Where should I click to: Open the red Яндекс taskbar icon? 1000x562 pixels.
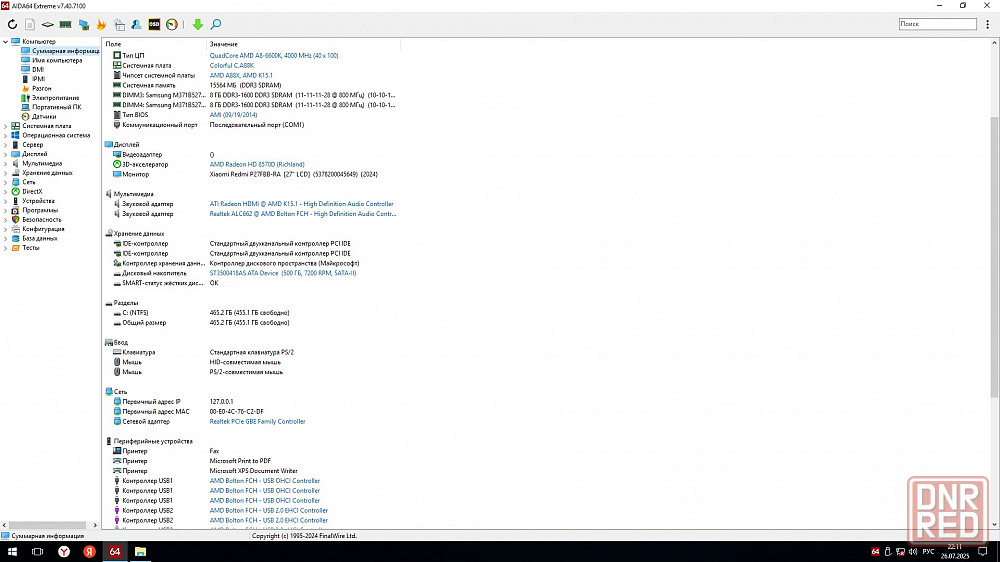(89, 552)
